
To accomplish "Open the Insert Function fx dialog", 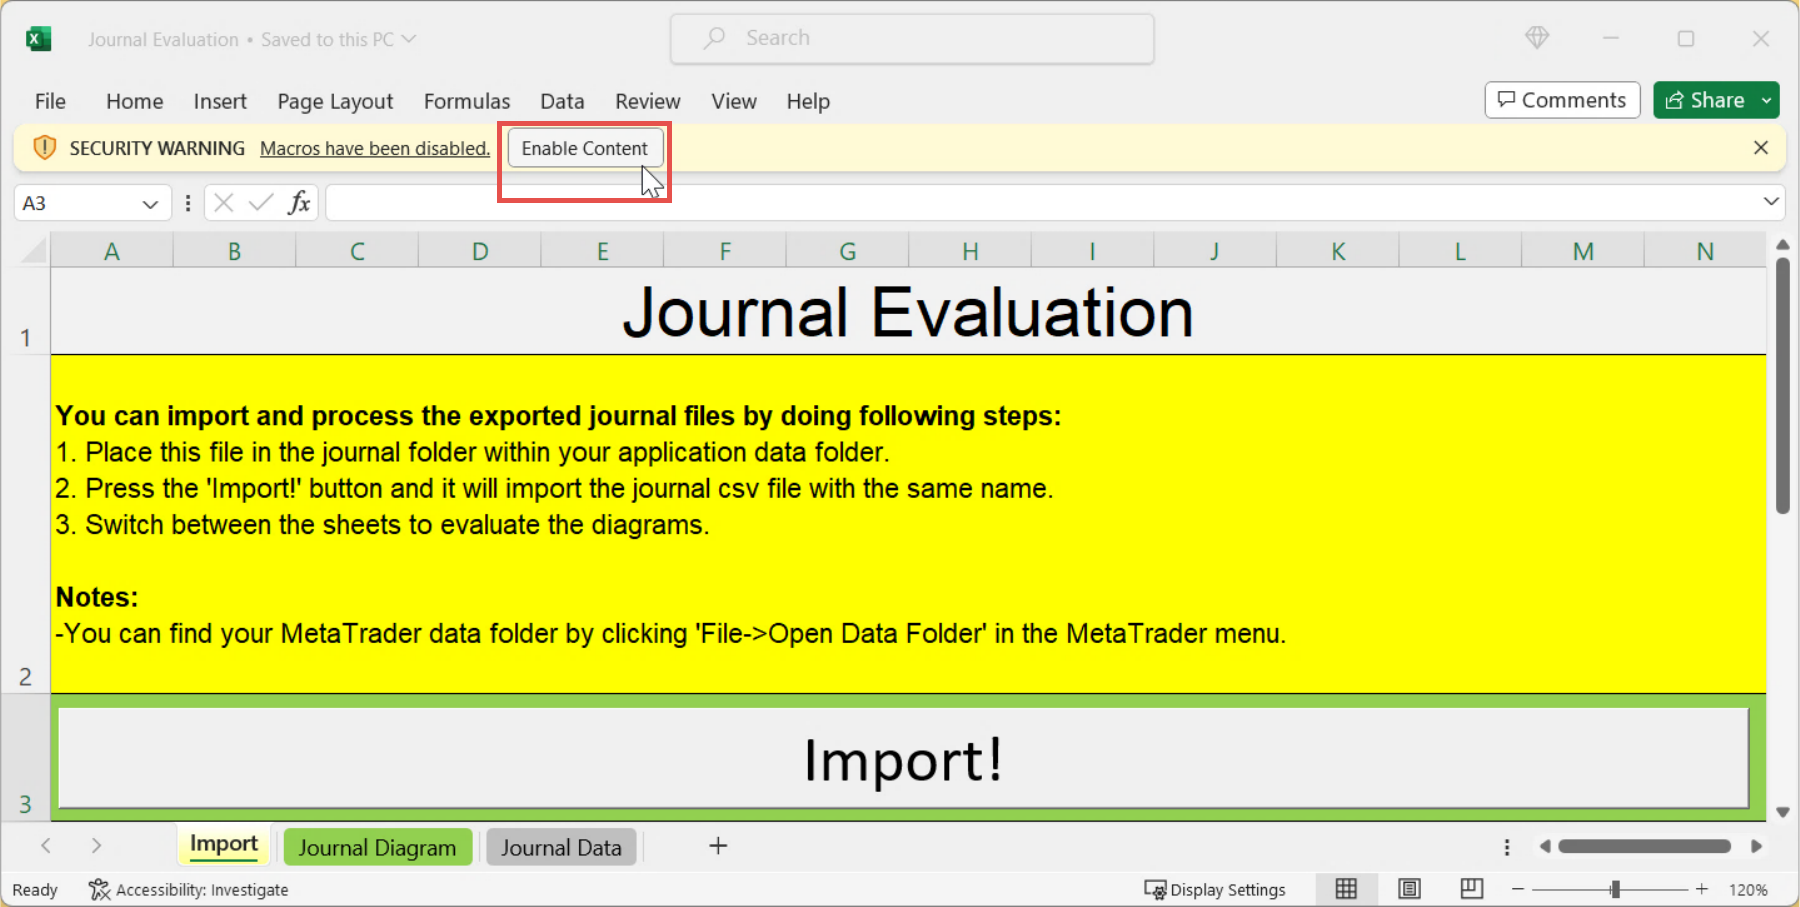I will pos(299,203).
